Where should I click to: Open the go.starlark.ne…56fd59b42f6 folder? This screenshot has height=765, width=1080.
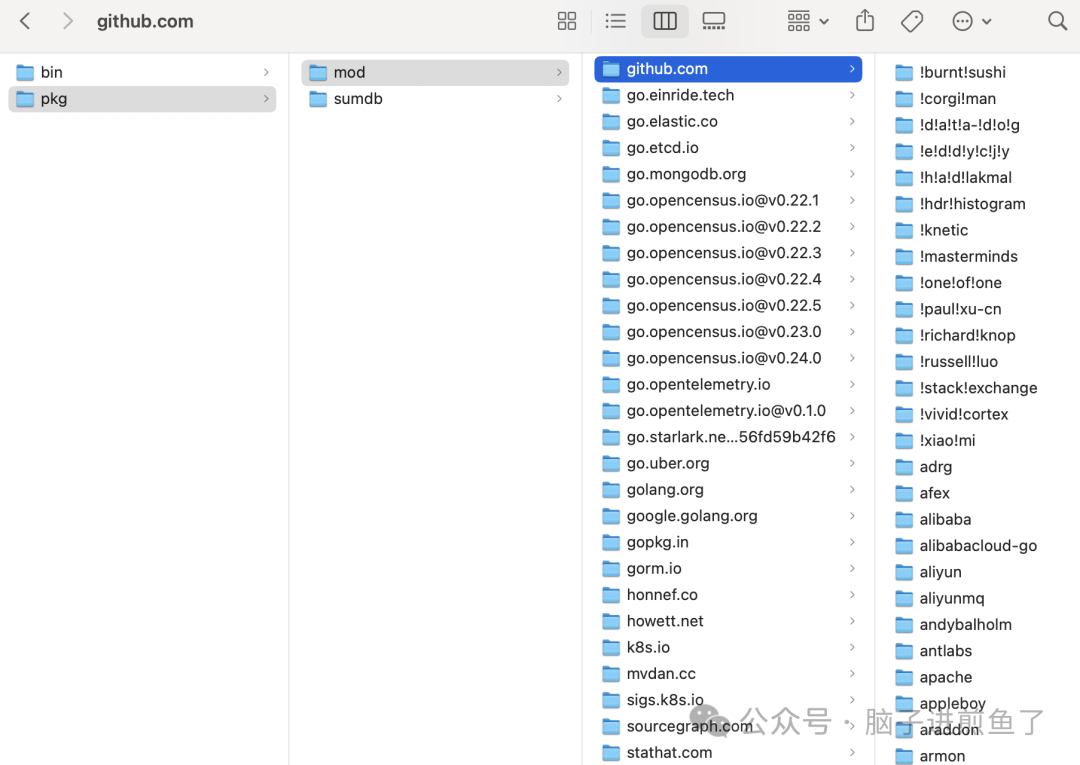[728, 437]
